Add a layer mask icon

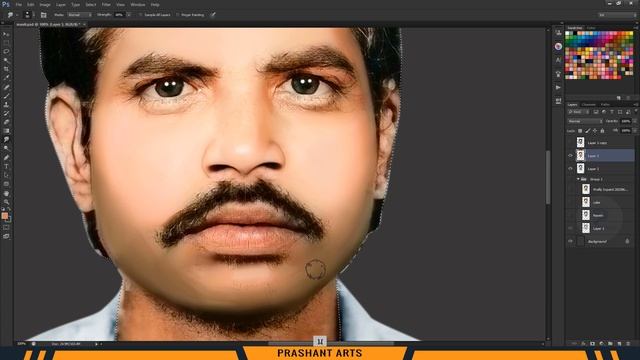click(593, 344)
